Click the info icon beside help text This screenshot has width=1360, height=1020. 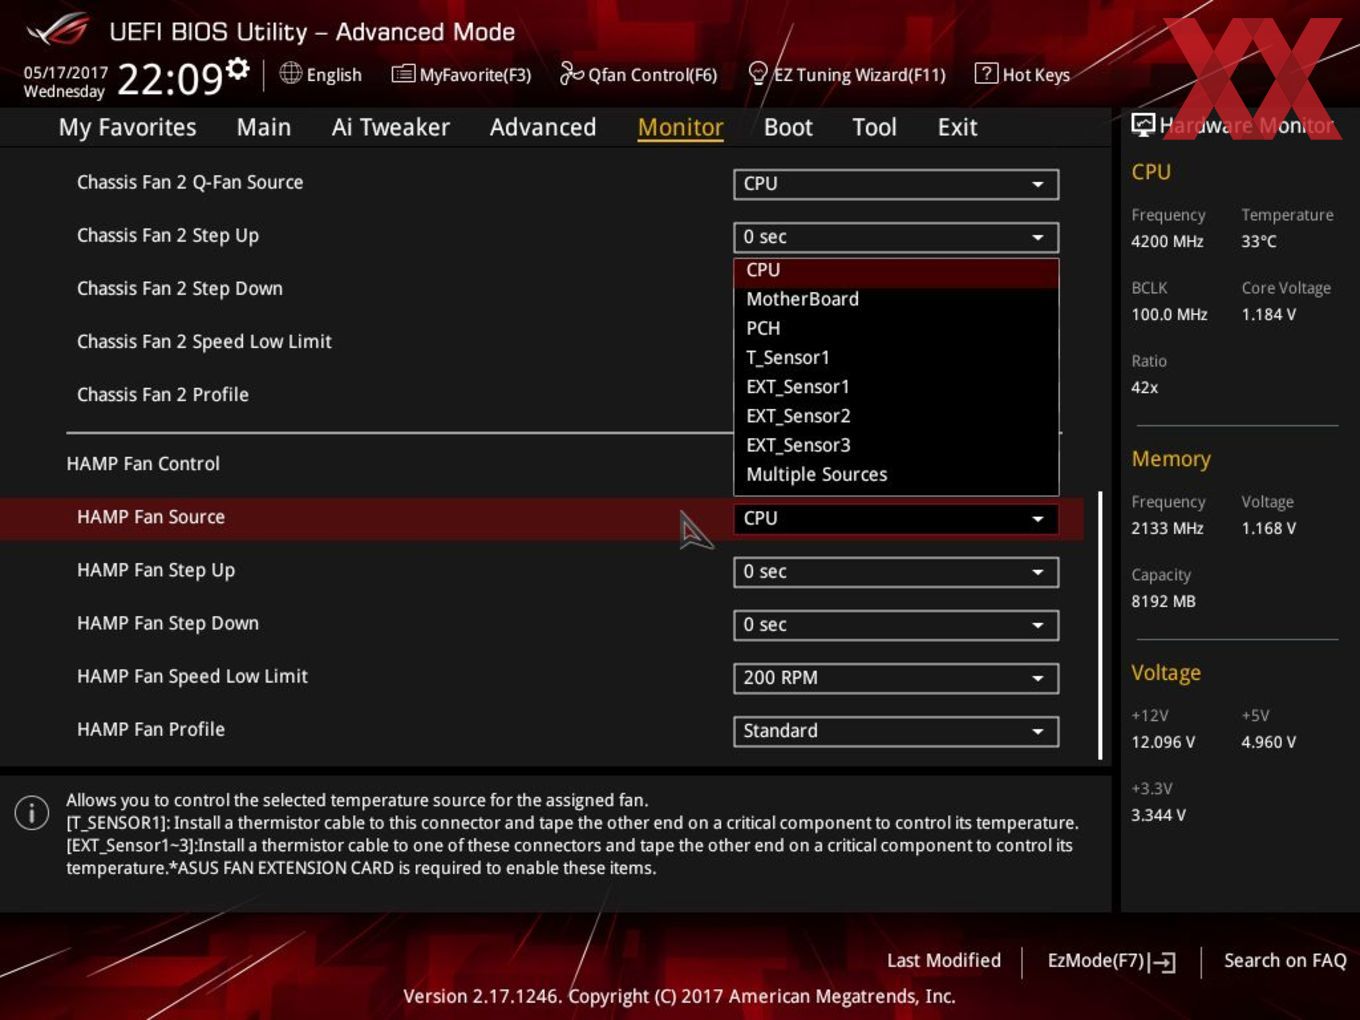pos(32,812)
